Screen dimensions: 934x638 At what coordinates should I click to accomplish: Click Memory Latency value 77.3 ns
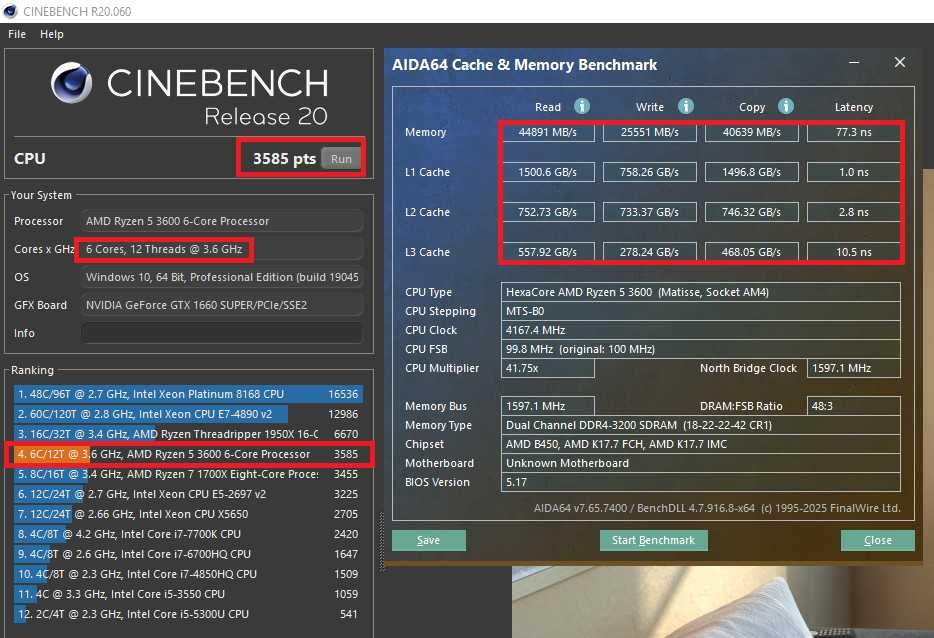(x=854, y=132)
